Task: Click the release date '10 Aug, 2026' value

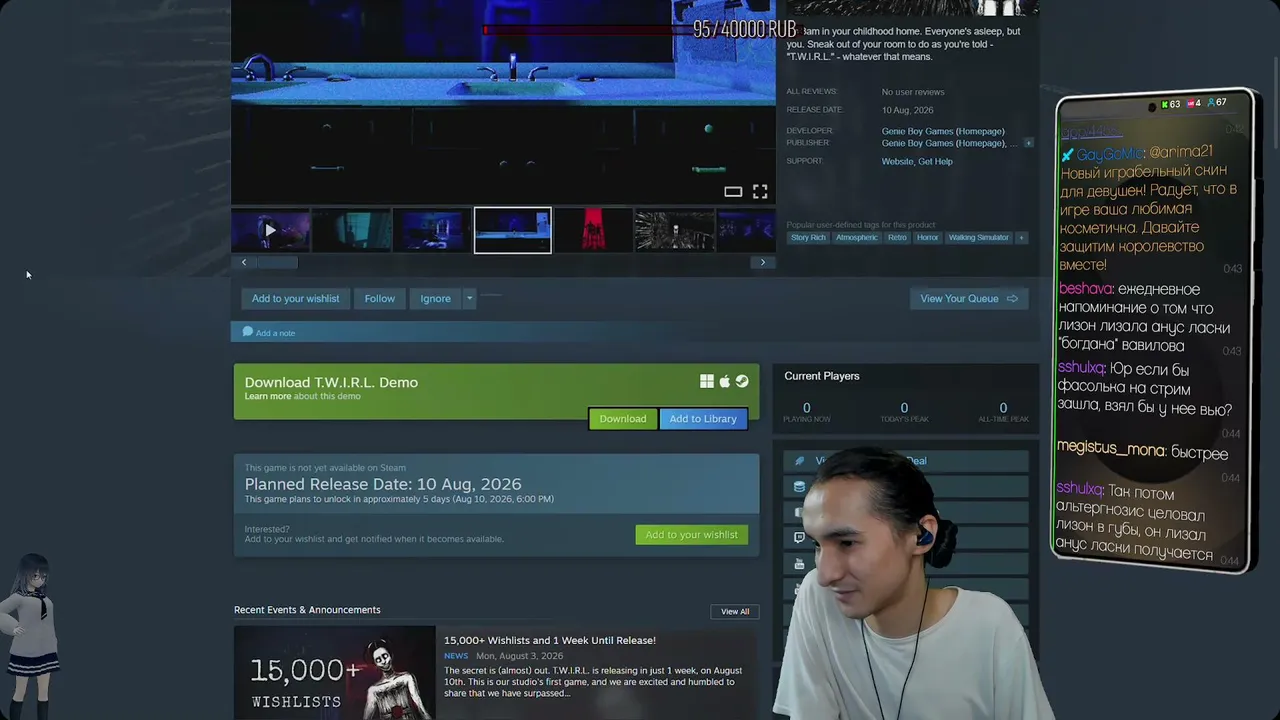Action: click(907, 110)
